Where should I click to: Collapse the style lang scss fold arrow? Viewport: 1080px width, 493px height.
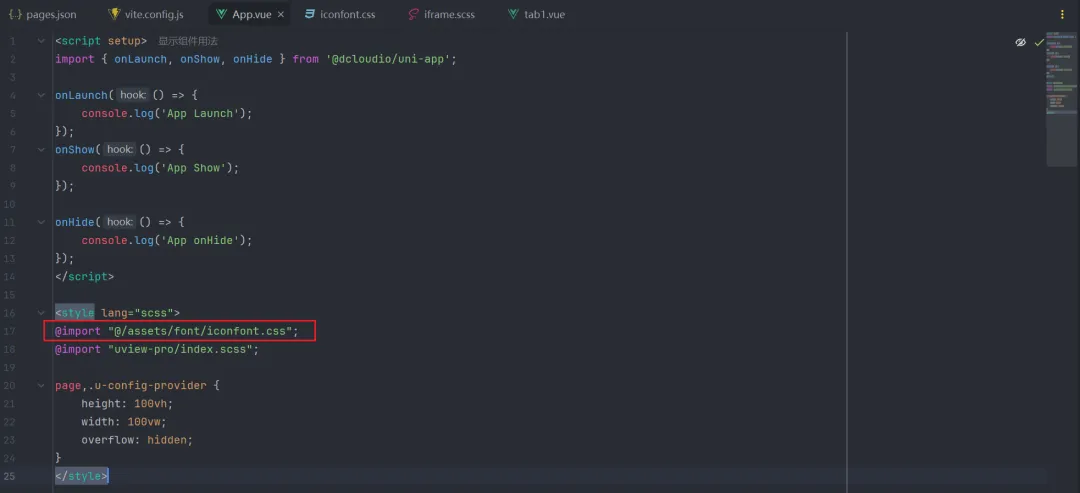tap(41, 313)
